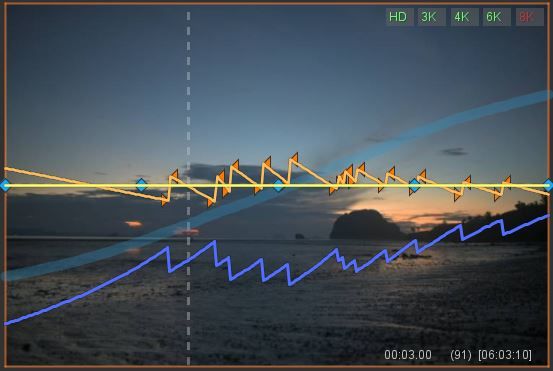Click the first blue diamond keyframe at left edge

point(5,185)
